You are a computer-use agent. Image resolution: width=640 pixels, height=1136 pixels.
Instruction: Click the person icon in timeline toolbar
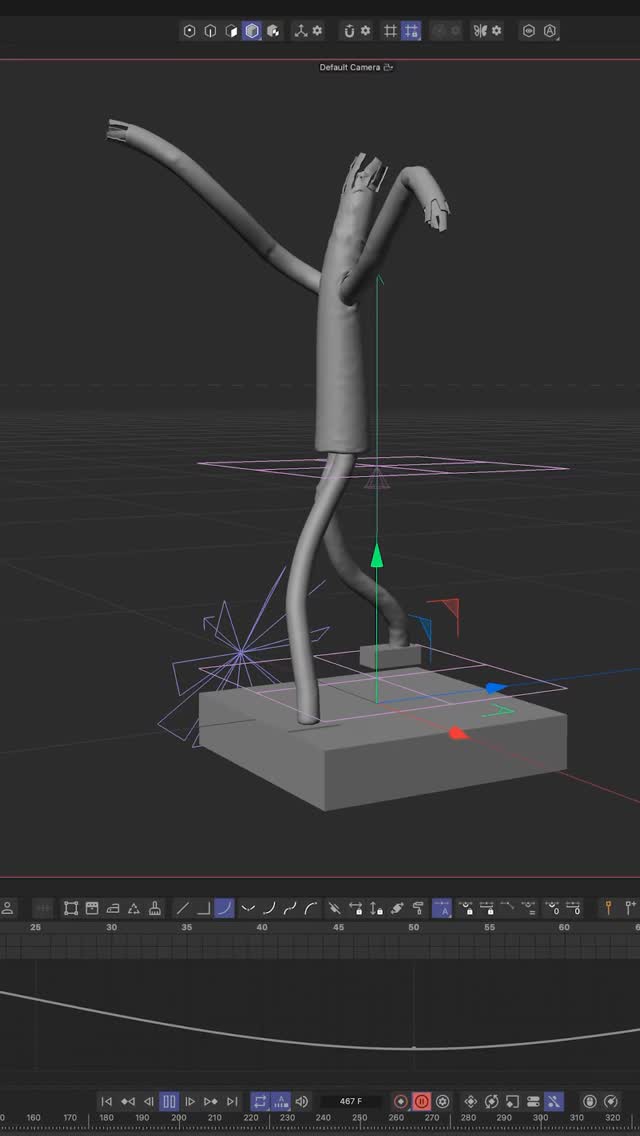point(7,908)
